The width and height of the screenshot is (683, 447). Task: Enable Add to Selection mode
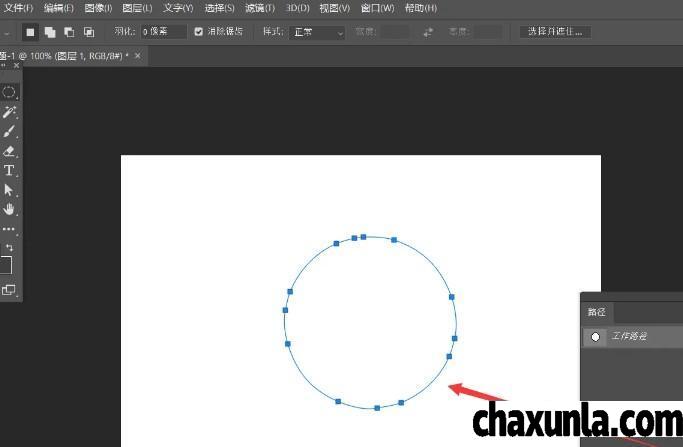[49, 32]
